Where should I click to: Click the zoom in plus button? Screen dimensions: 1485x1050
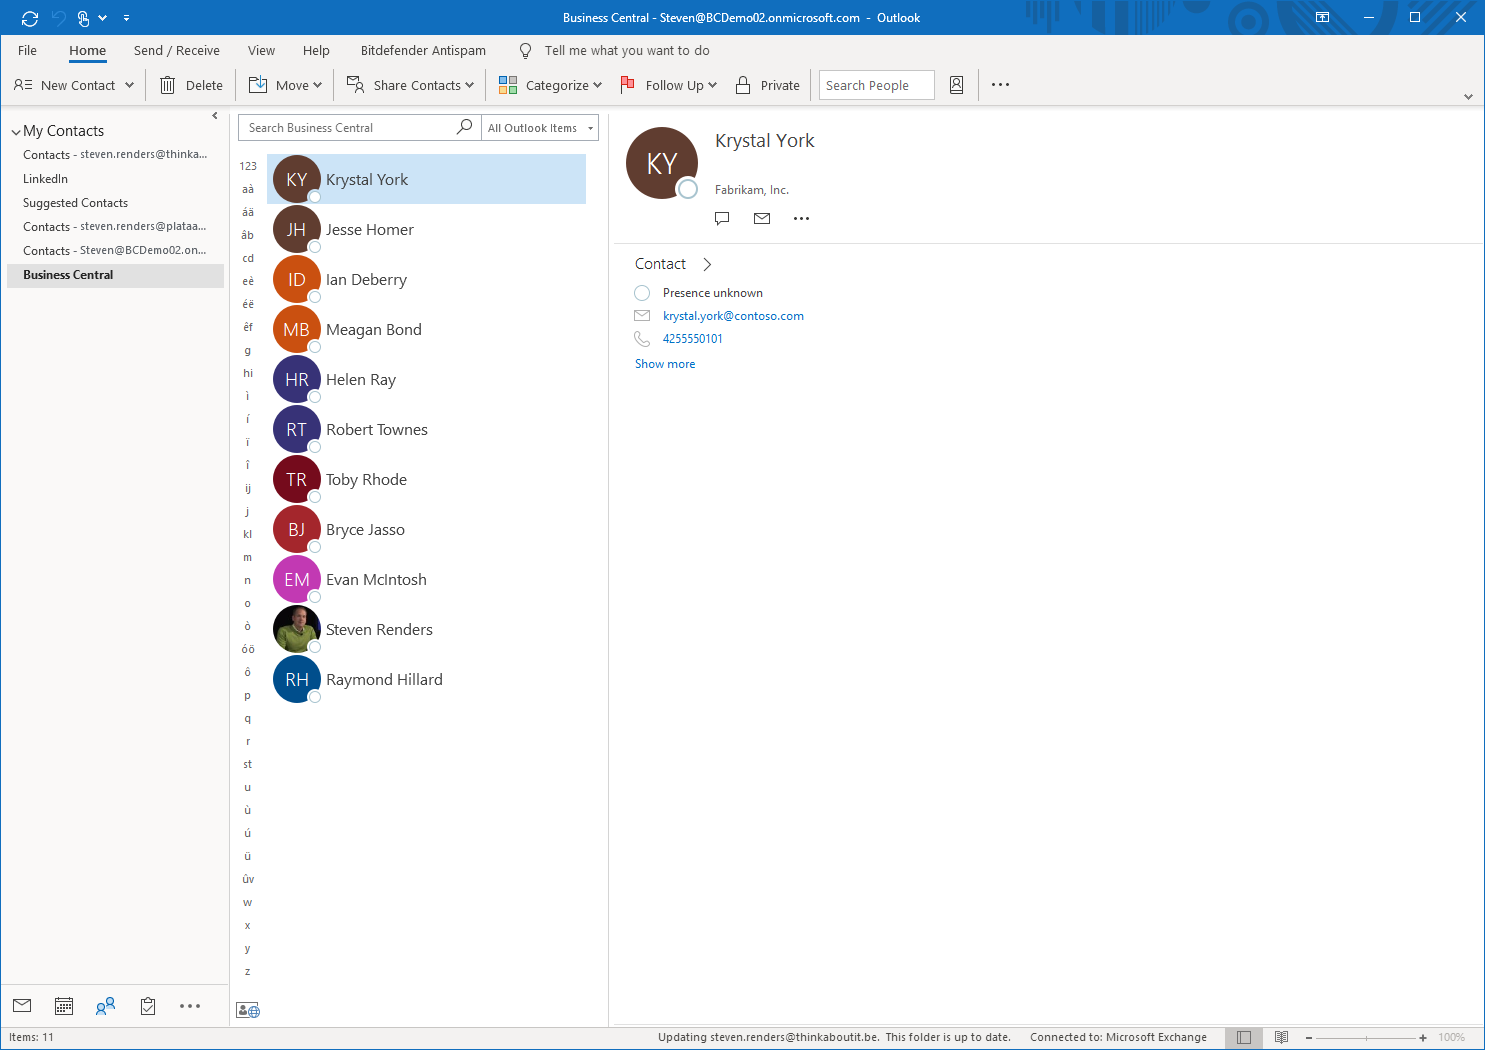(1422, 1037)
